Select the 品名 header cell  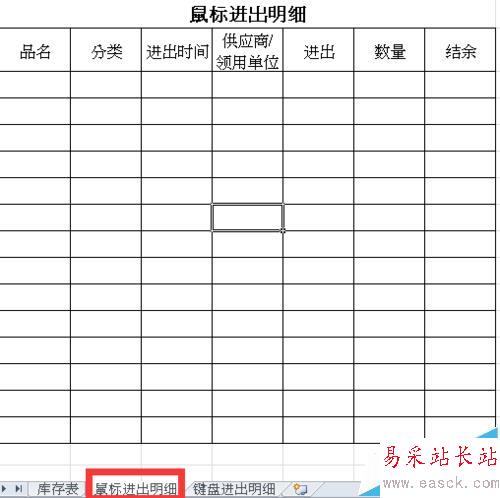(x=35, y=50)
